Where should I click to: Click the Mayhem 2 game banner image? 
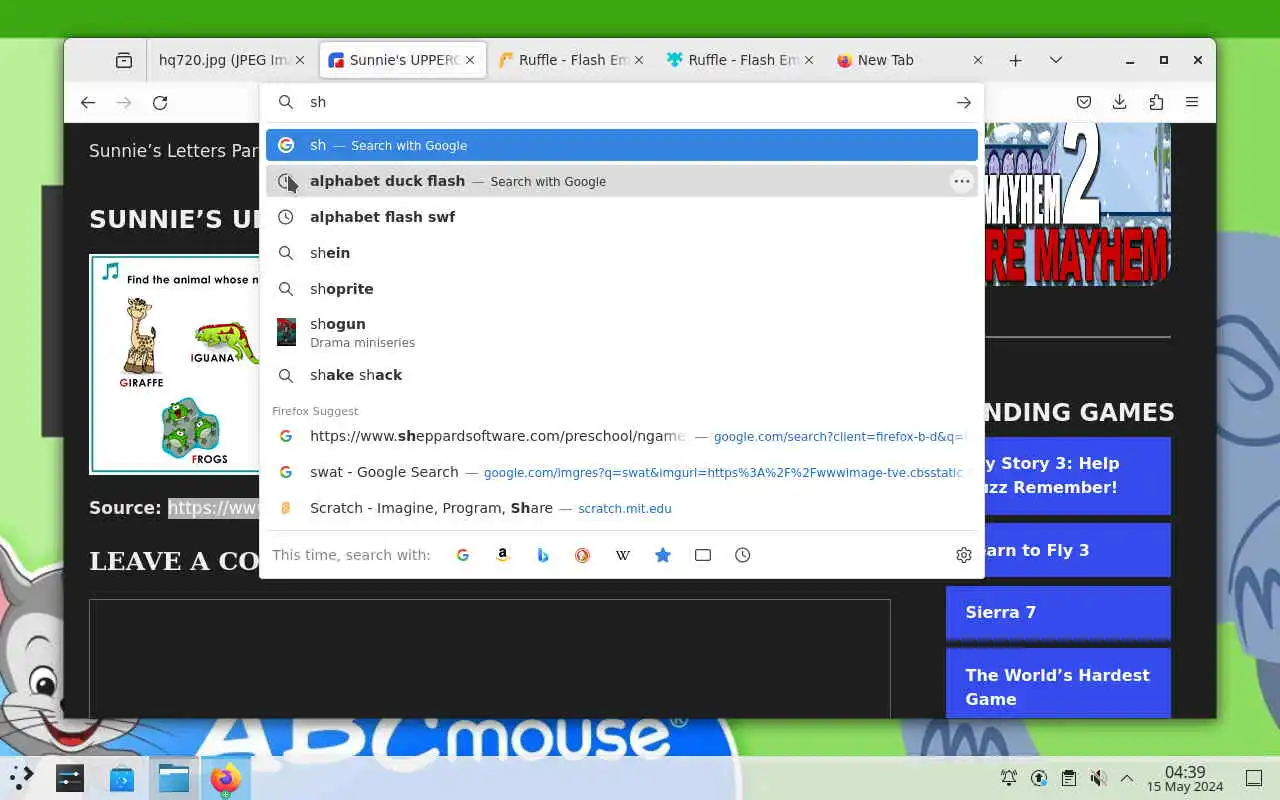1077,204
